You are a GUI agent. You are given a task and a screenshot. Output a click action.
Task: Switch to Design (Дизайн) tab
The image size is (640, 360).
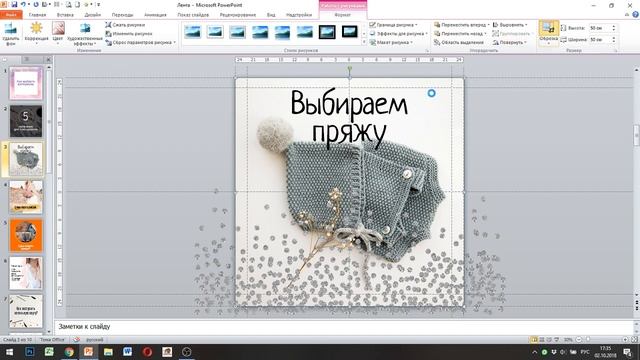[x=93, y=15]
